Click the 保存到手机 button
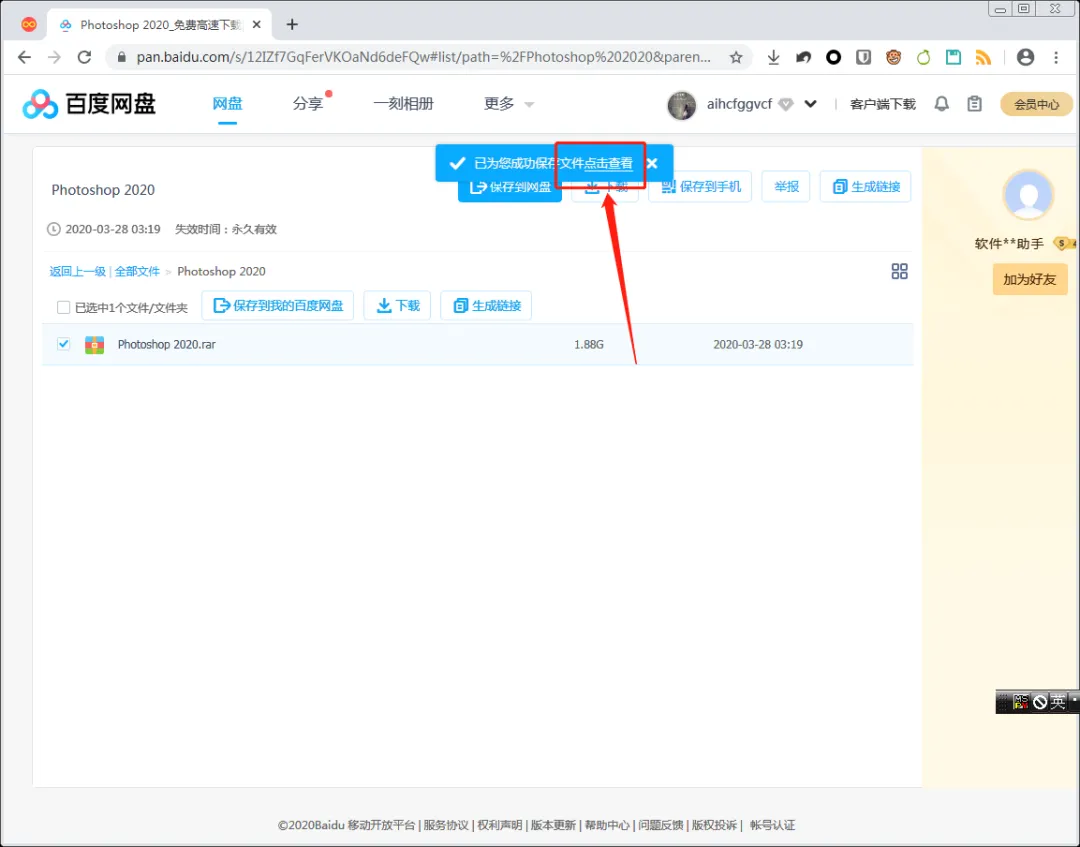The height and width of the screenshot is (847, 1080). pyautogui.click(x=700, y=187)
